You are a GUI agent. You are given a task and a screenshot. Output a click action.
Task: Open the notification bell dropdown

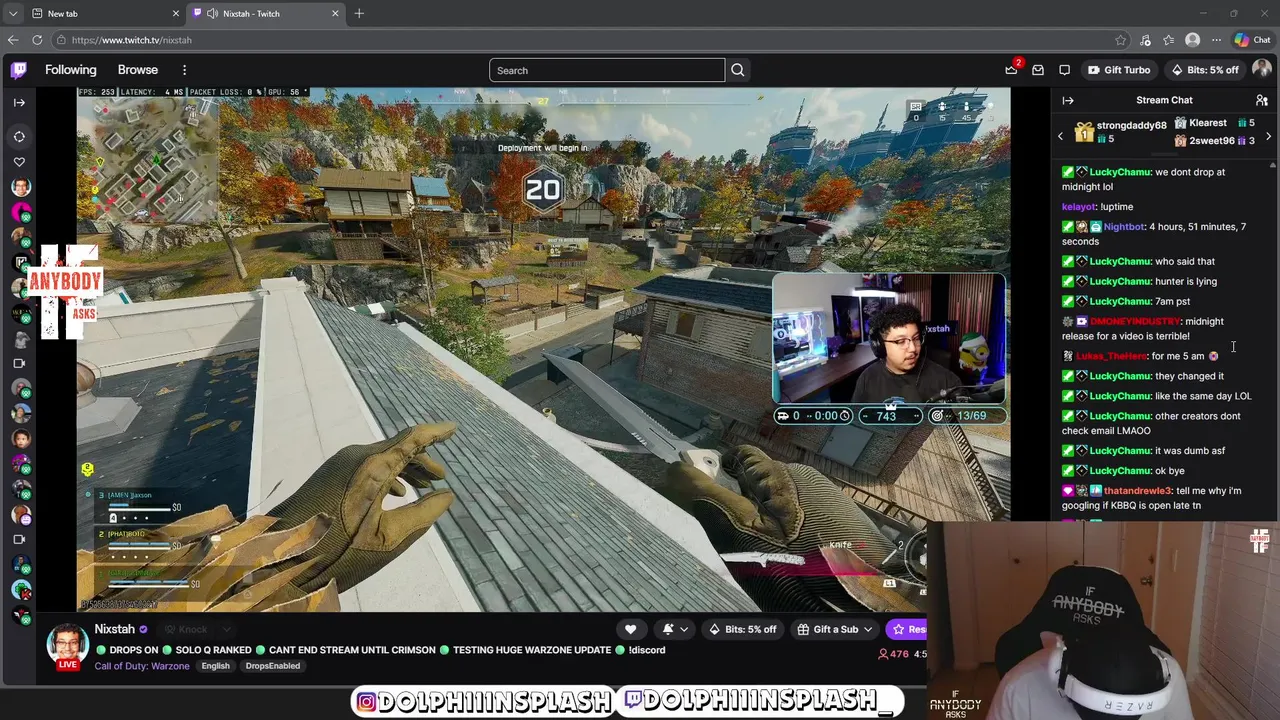675,629
